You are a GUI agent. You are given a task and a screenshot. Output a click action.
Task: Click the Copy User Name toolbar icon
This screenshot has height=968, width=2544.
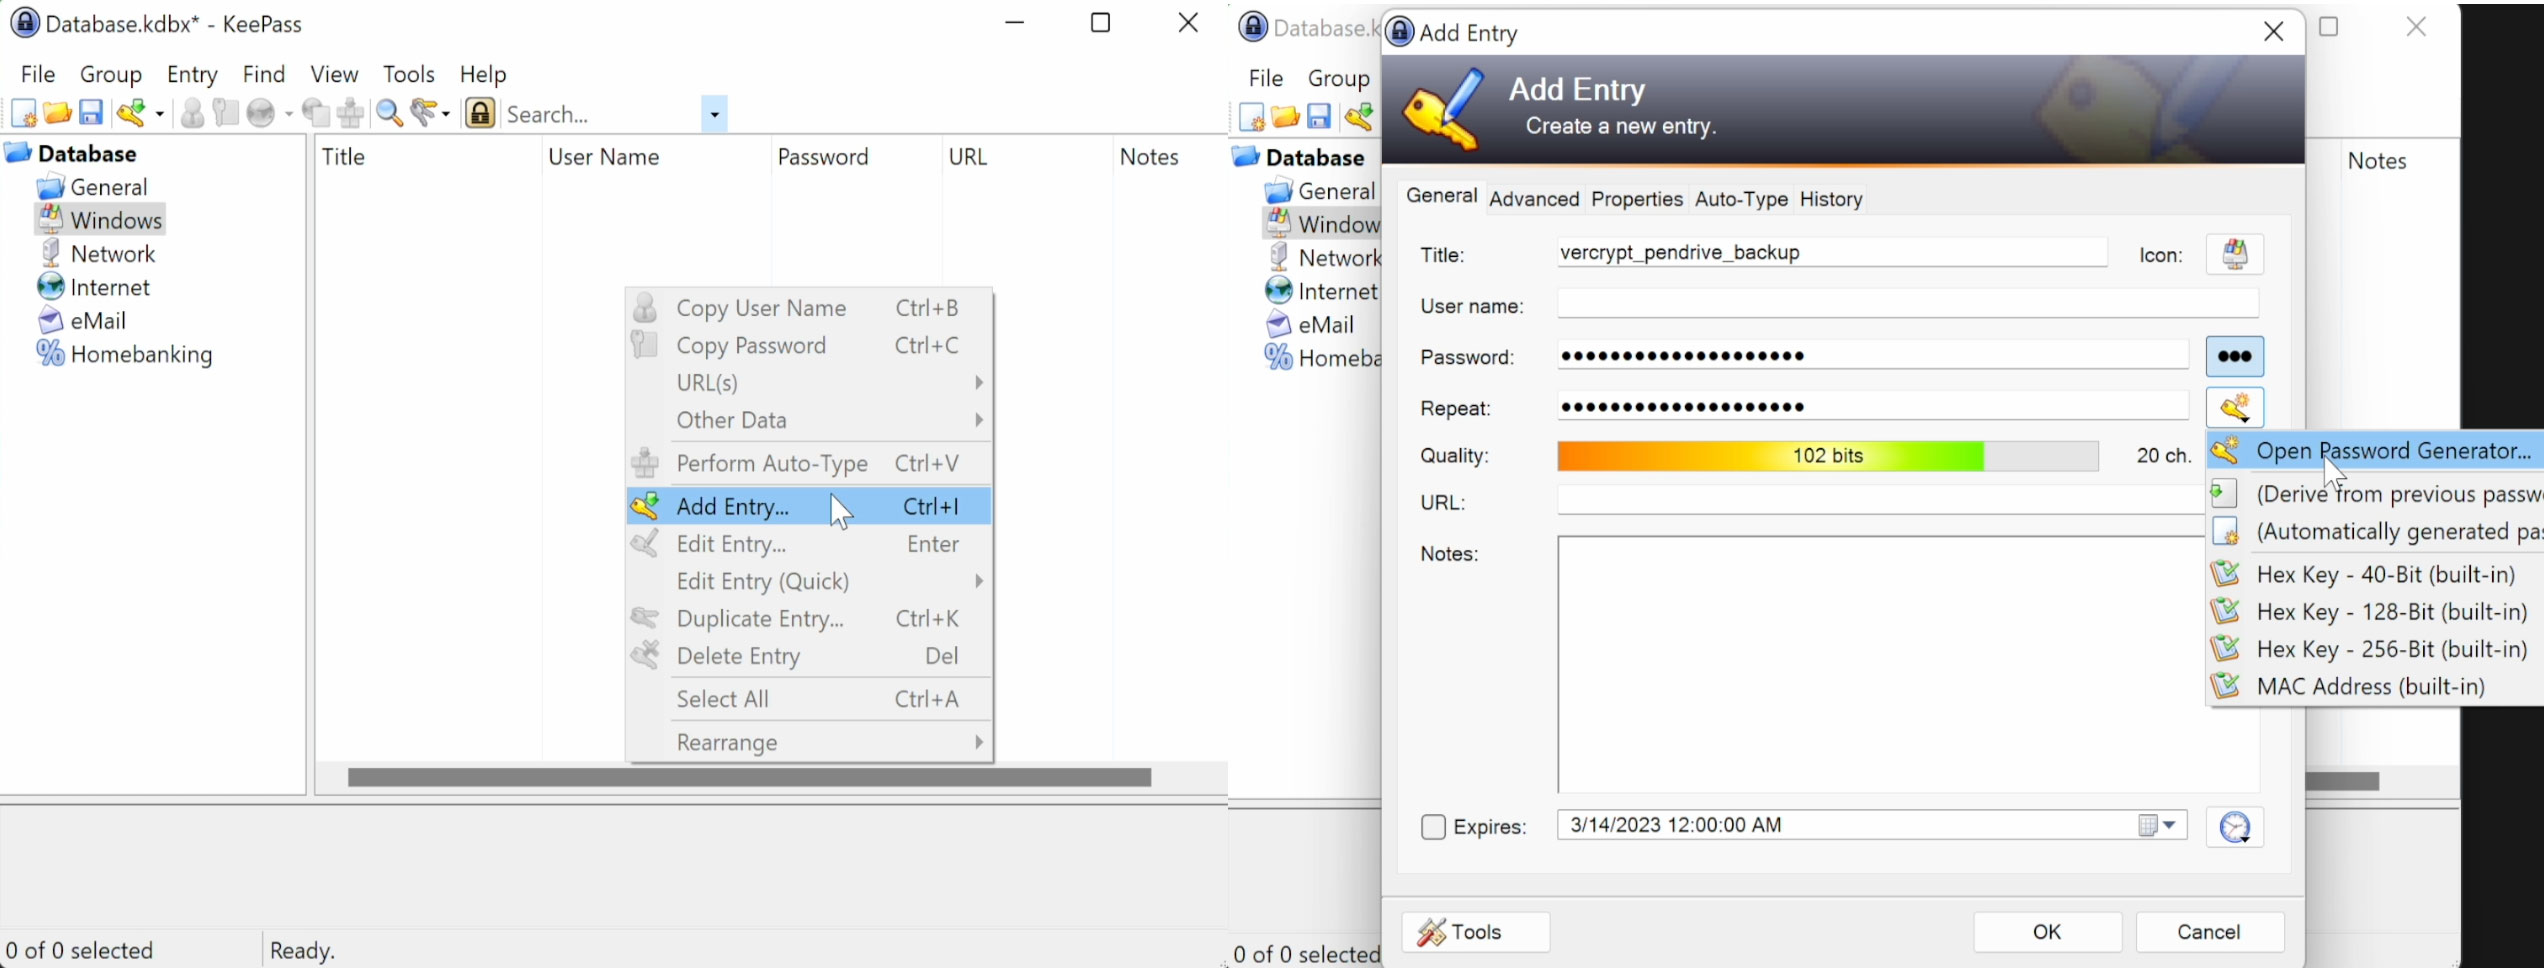(192, 114)
